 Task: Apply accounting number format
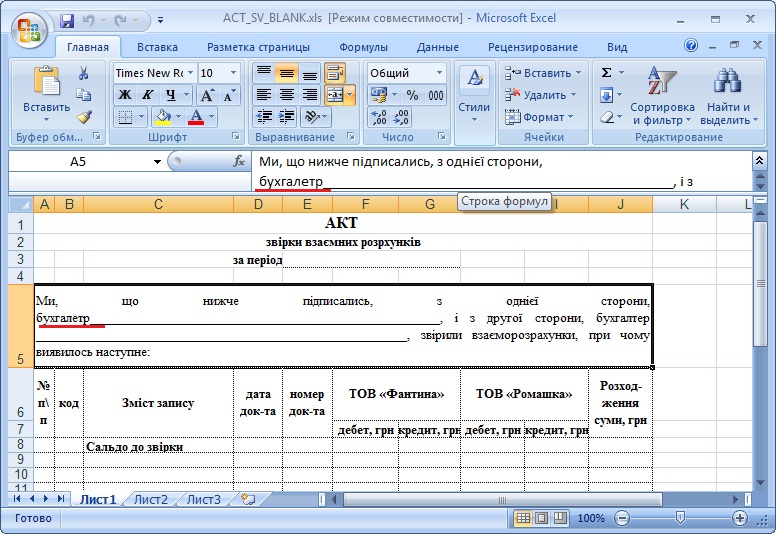pos(379,95)
